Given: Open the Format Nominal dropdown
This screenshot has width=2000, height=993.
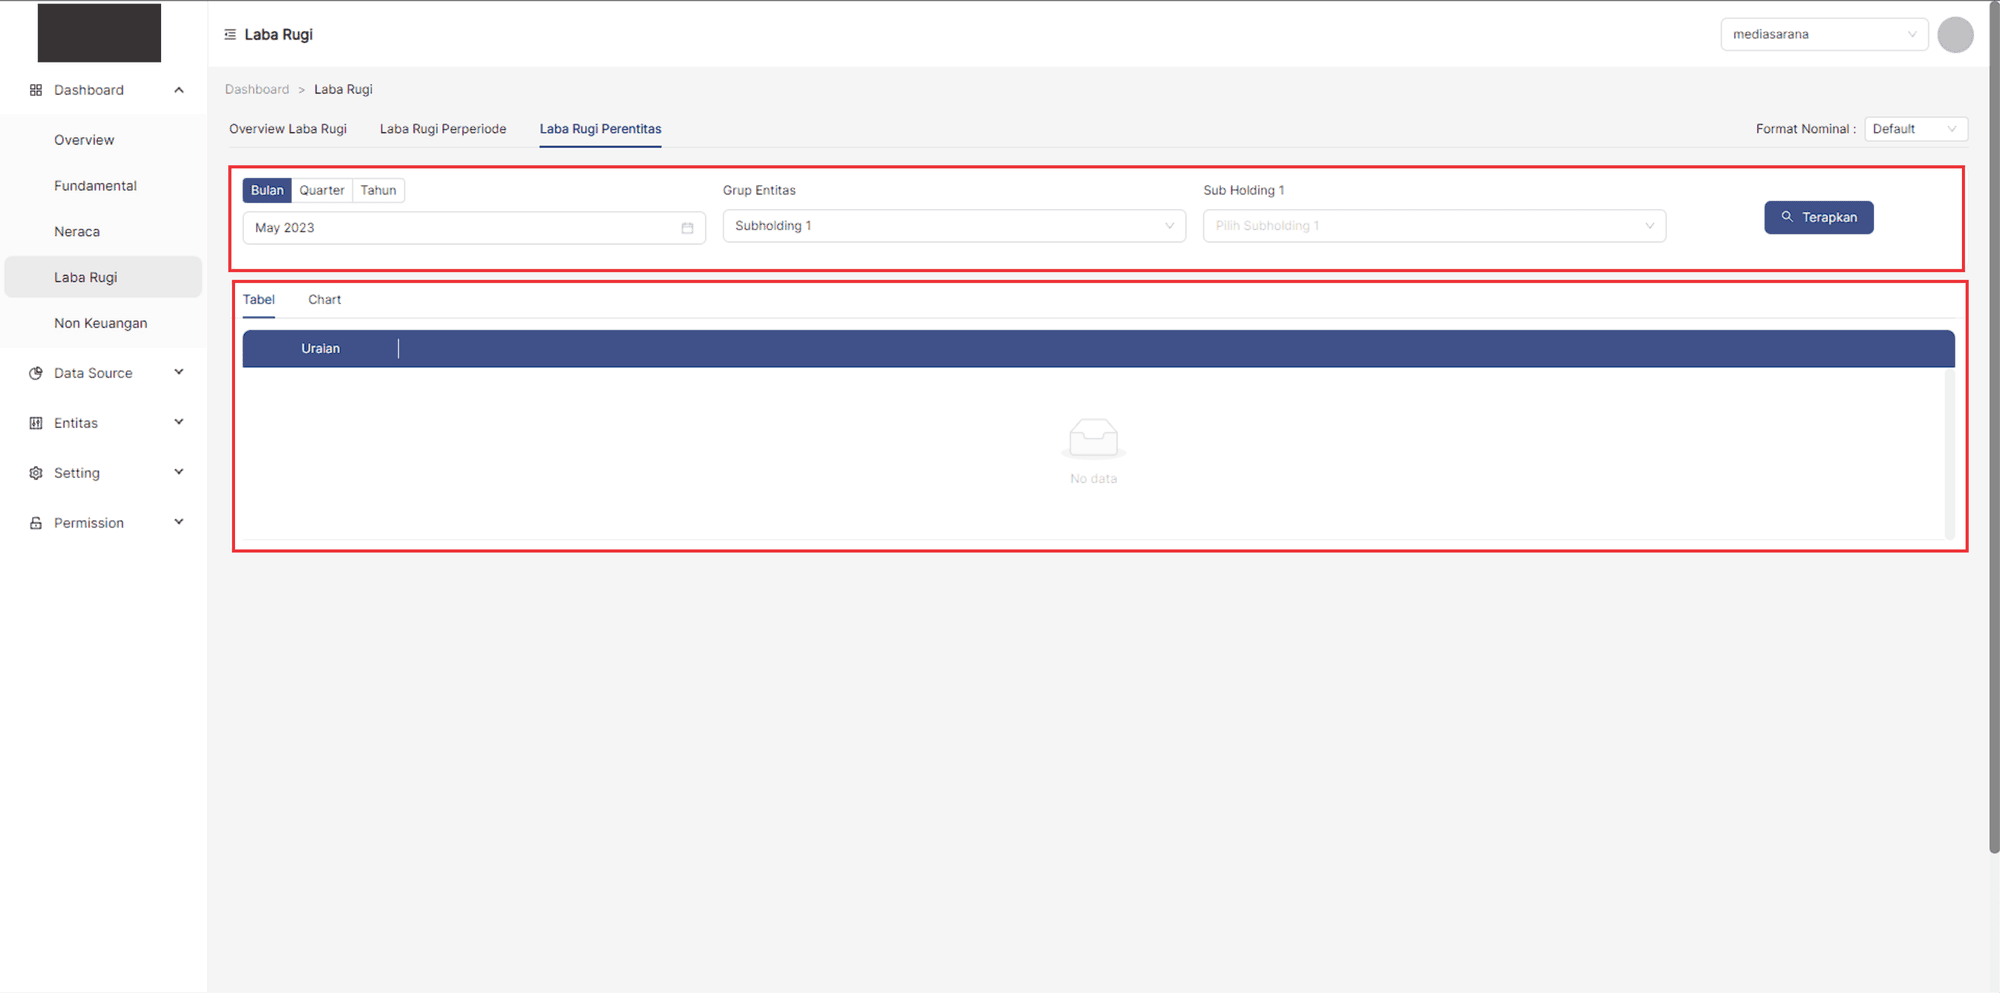Looking at the screenshot, I should (1914, 129).
